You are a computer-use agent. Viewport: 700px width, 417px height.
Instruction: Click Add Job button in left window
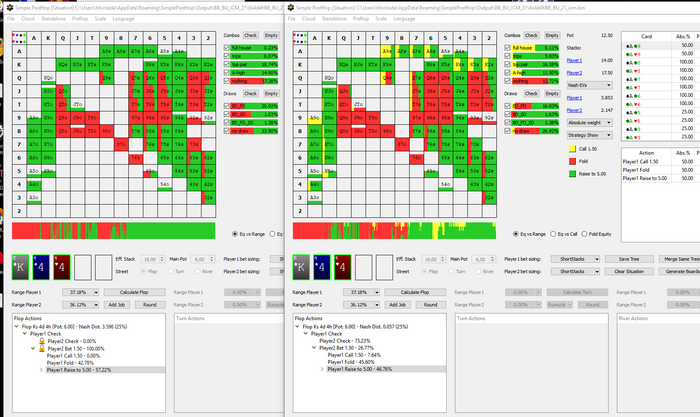click(x=117, y=304)
